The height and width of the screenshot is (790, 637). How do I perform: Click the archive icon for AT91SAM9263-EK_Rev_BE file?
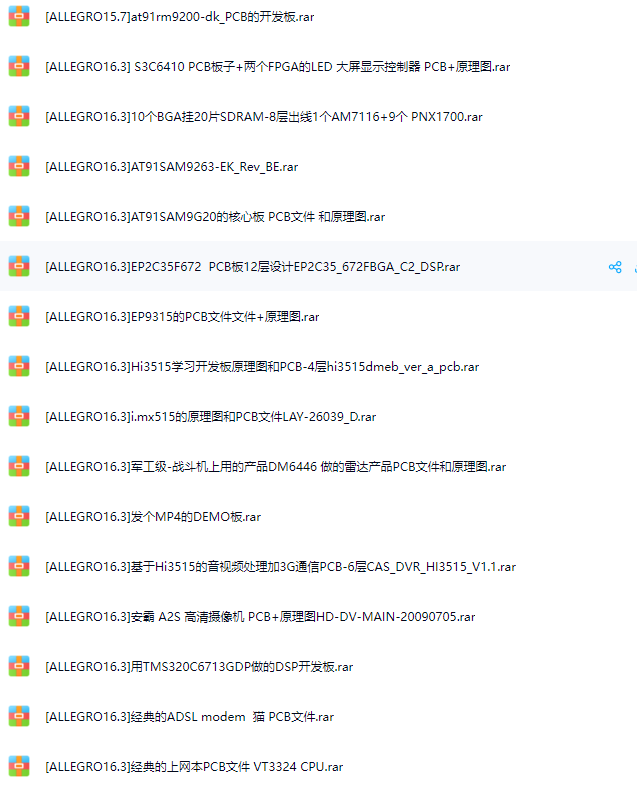click(x=19, y=166)
